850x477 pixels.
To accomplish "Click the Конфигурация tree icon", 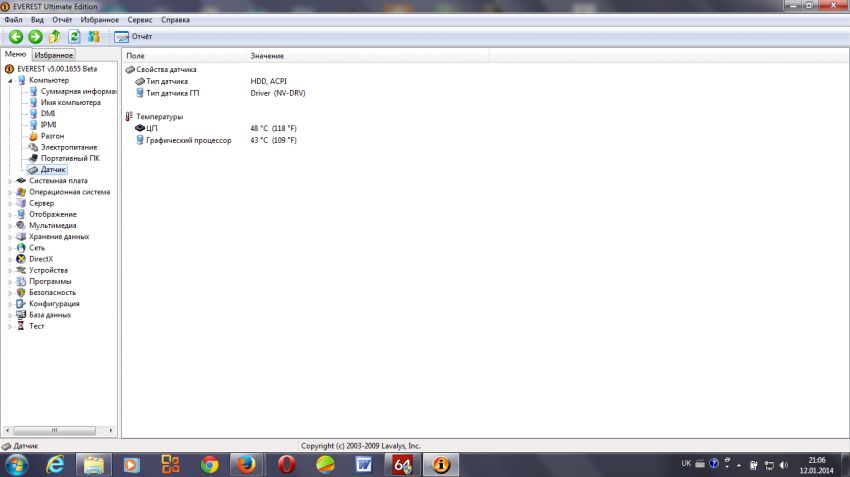I will pyautogui.click(x=21, y=304).
